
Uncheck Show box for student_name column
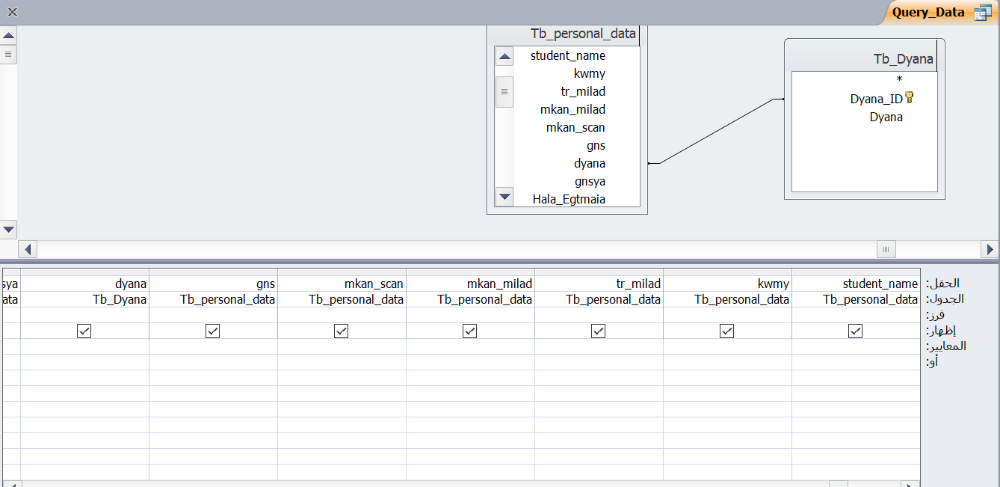[855, 331]
